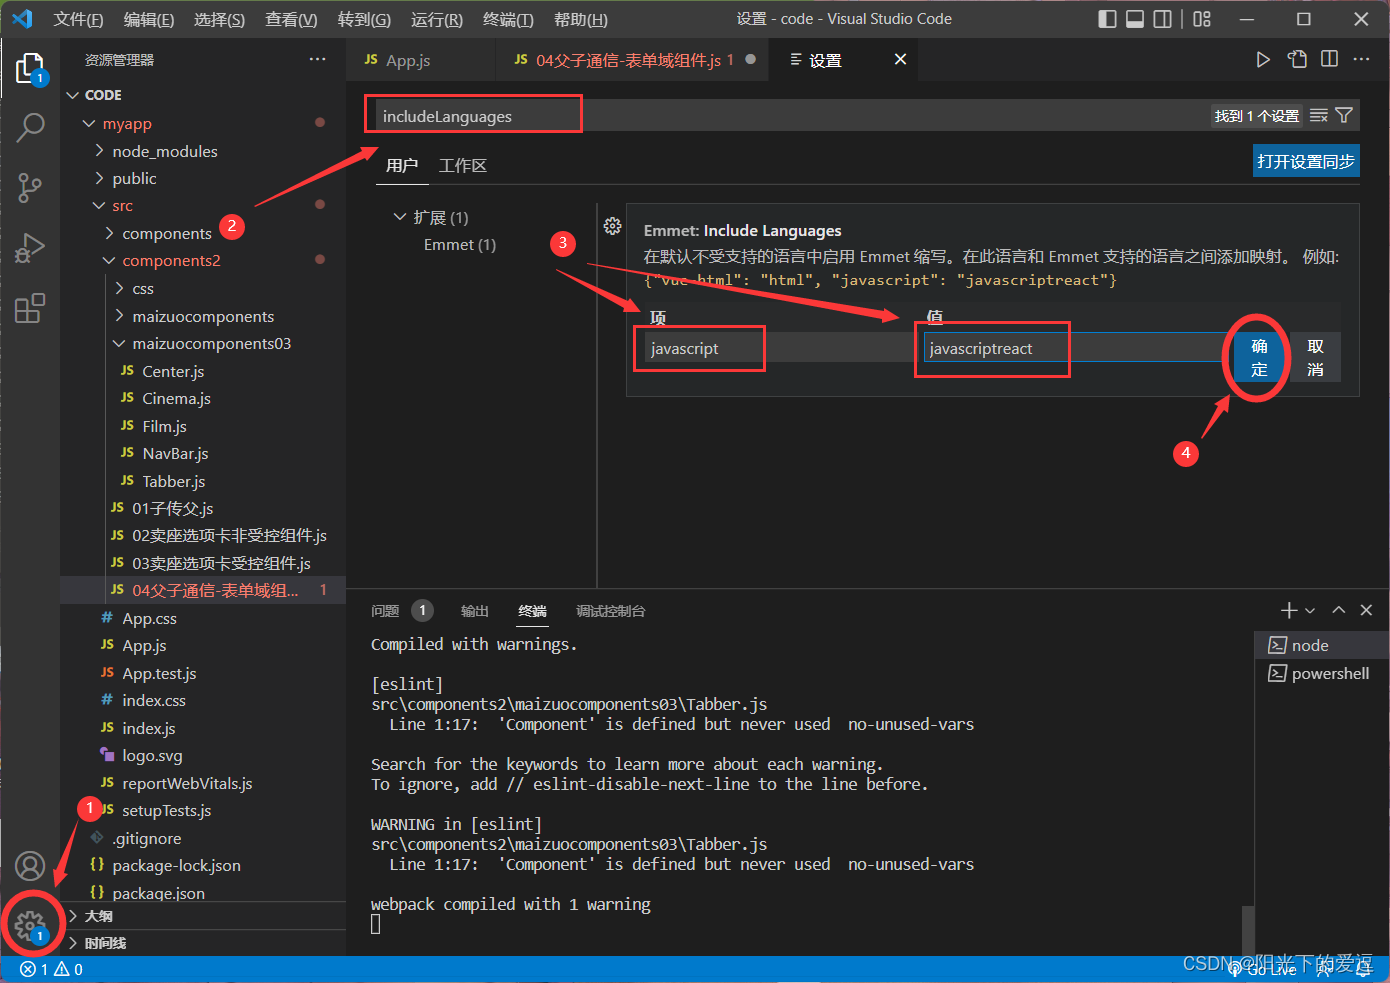The height and width of the screenshot is (983, 1390).
Task: Click the javascriptreact value input field
Action: (1076, 348)
